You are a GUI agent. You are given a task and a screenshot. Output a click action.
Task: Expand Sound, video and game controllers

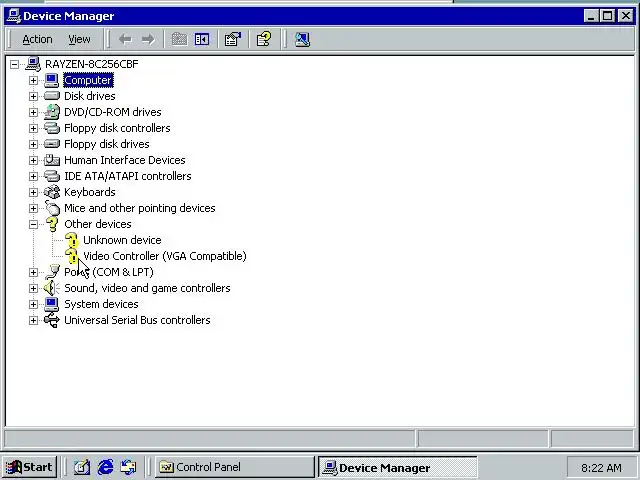tap(33, 288)
